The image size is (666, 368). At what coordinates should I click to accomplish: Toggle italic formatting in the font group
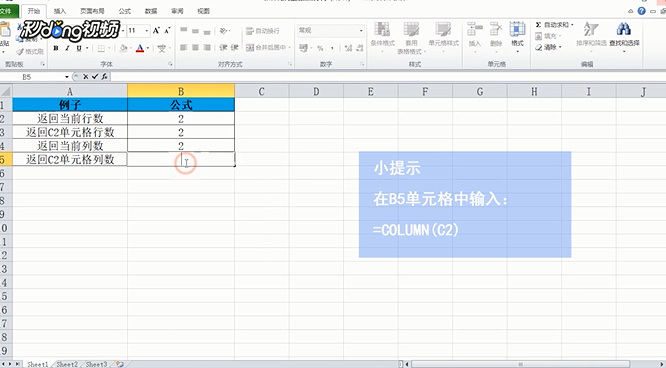point(67,48)
